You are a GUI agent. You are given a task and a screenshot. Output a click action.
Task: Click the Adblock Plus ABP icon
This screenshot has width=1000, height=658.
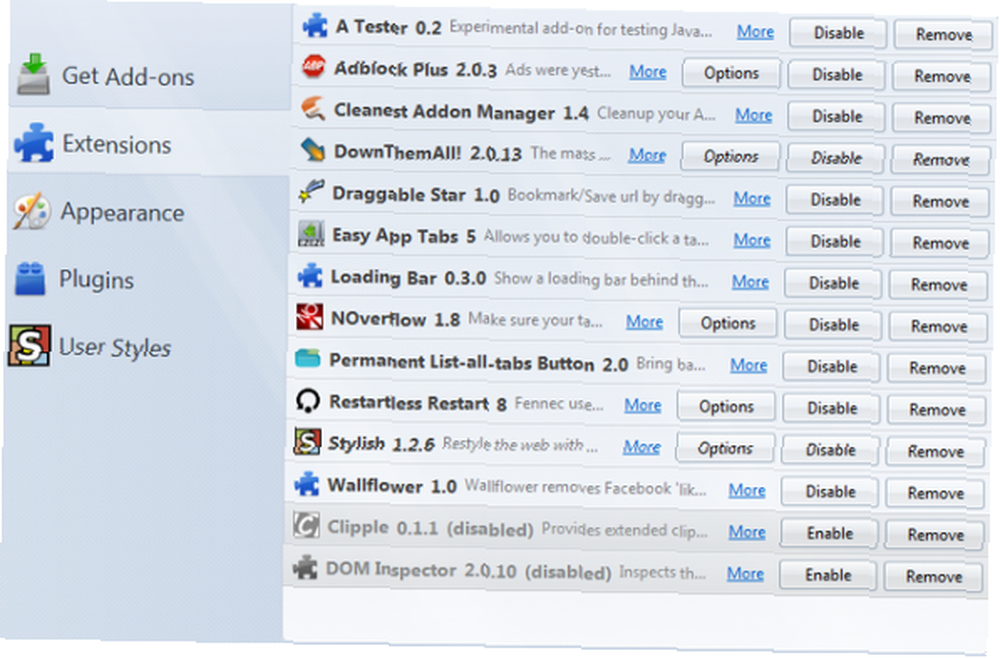(313, 66)
